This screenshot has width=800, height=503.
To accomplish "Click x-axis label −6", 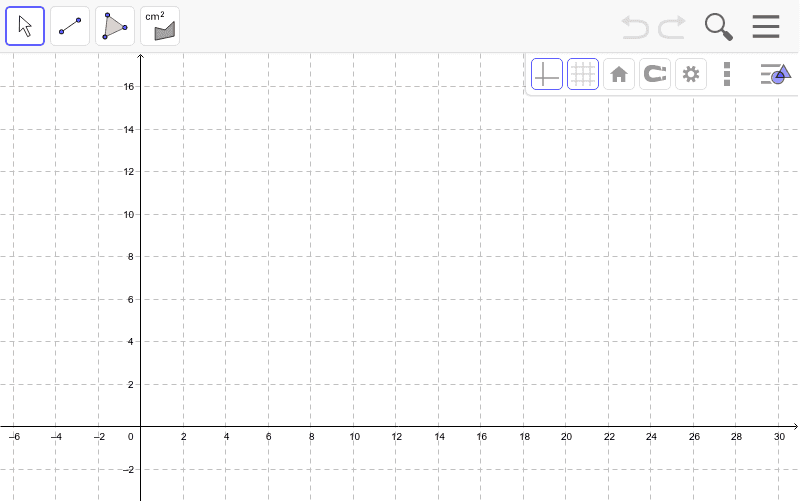I will point(14,437).
